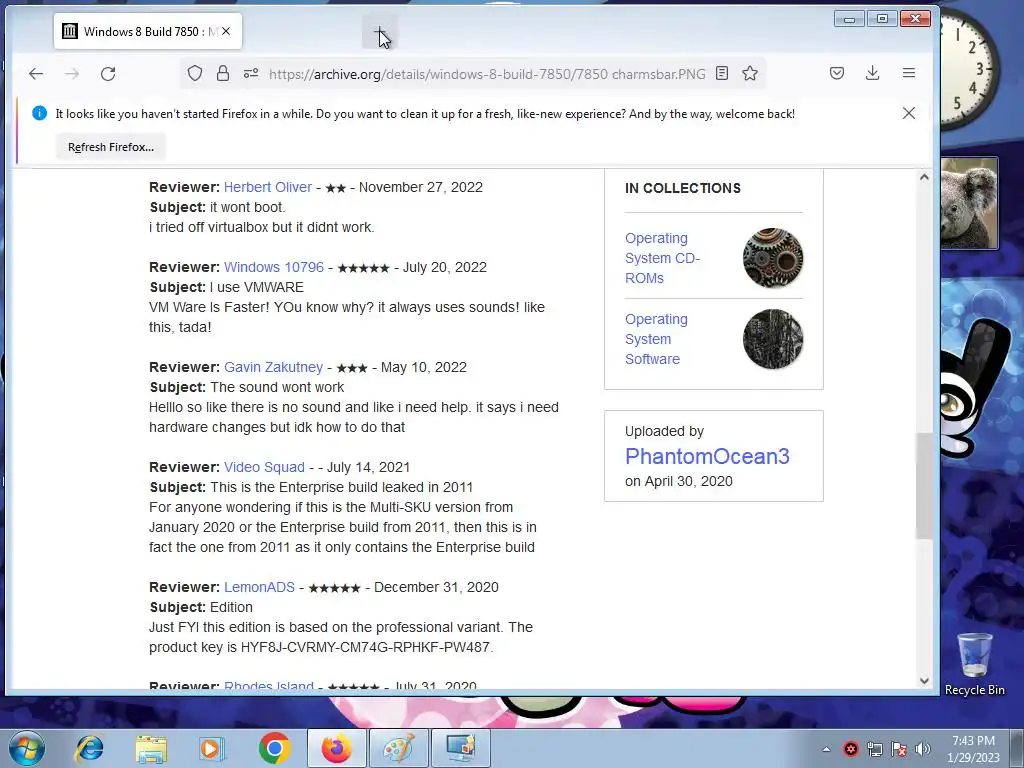Close the Windows 8 Build 7850 tab
The height and width of the screenshot is (768, 1024).
(x=226, y=31)
